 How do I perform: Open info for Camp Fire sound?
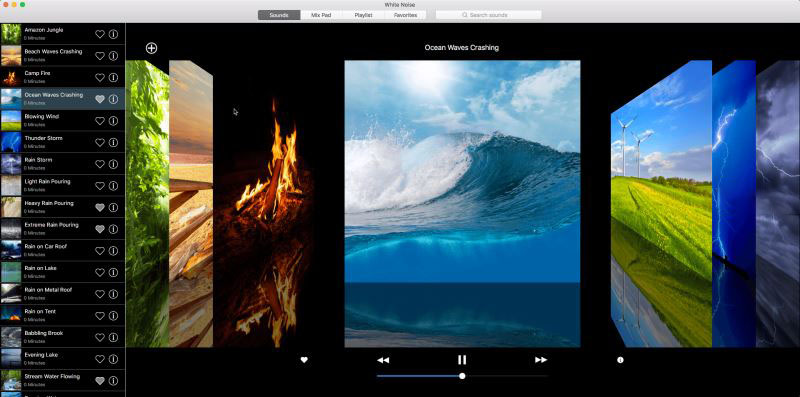(x=113, y=78)
